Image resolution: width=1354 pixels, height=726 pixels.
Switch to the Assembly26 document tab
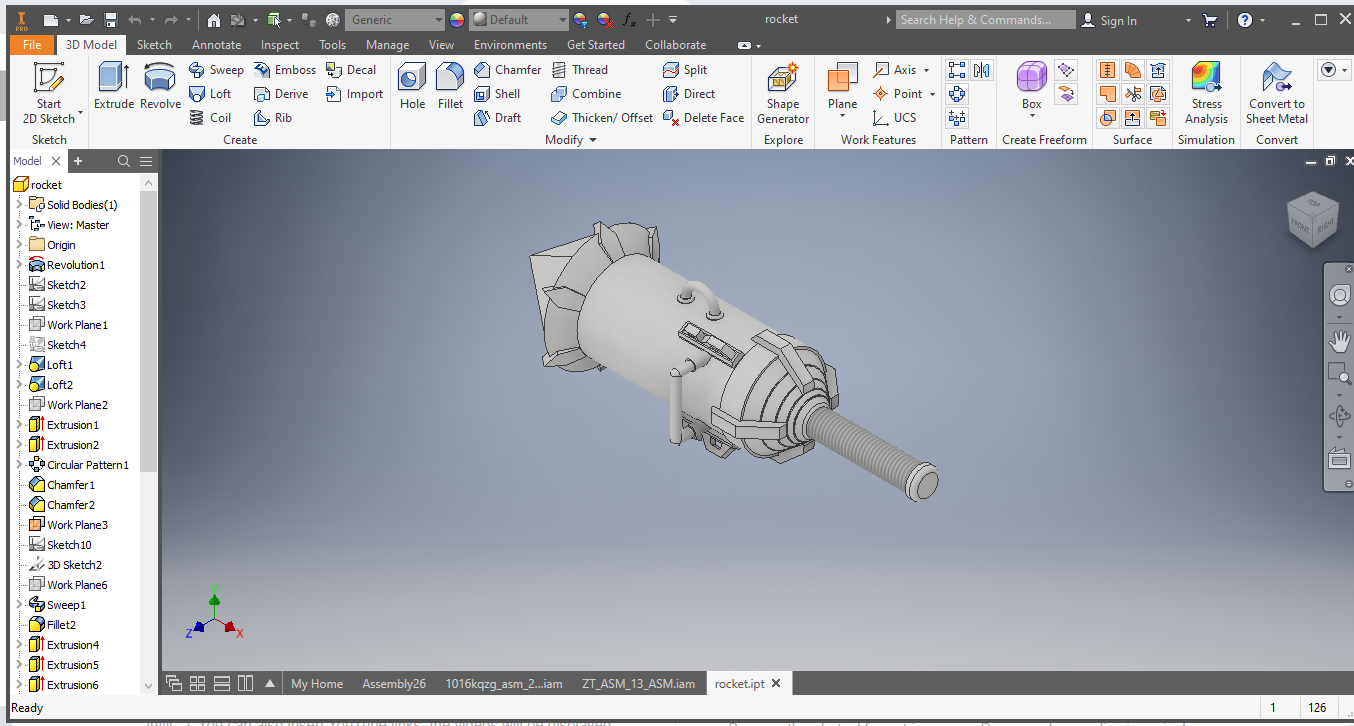(x=394, y=683)
